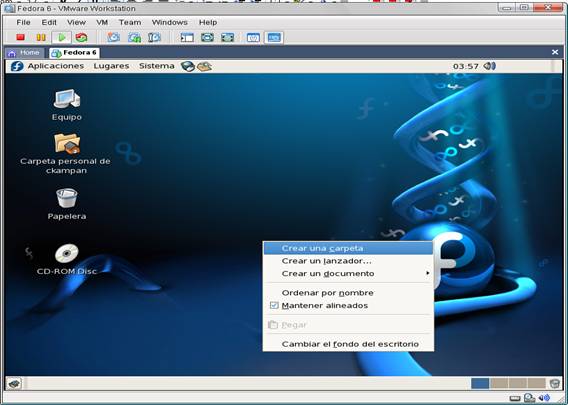Switch to the third workspace in switcher

coord(518,383)
